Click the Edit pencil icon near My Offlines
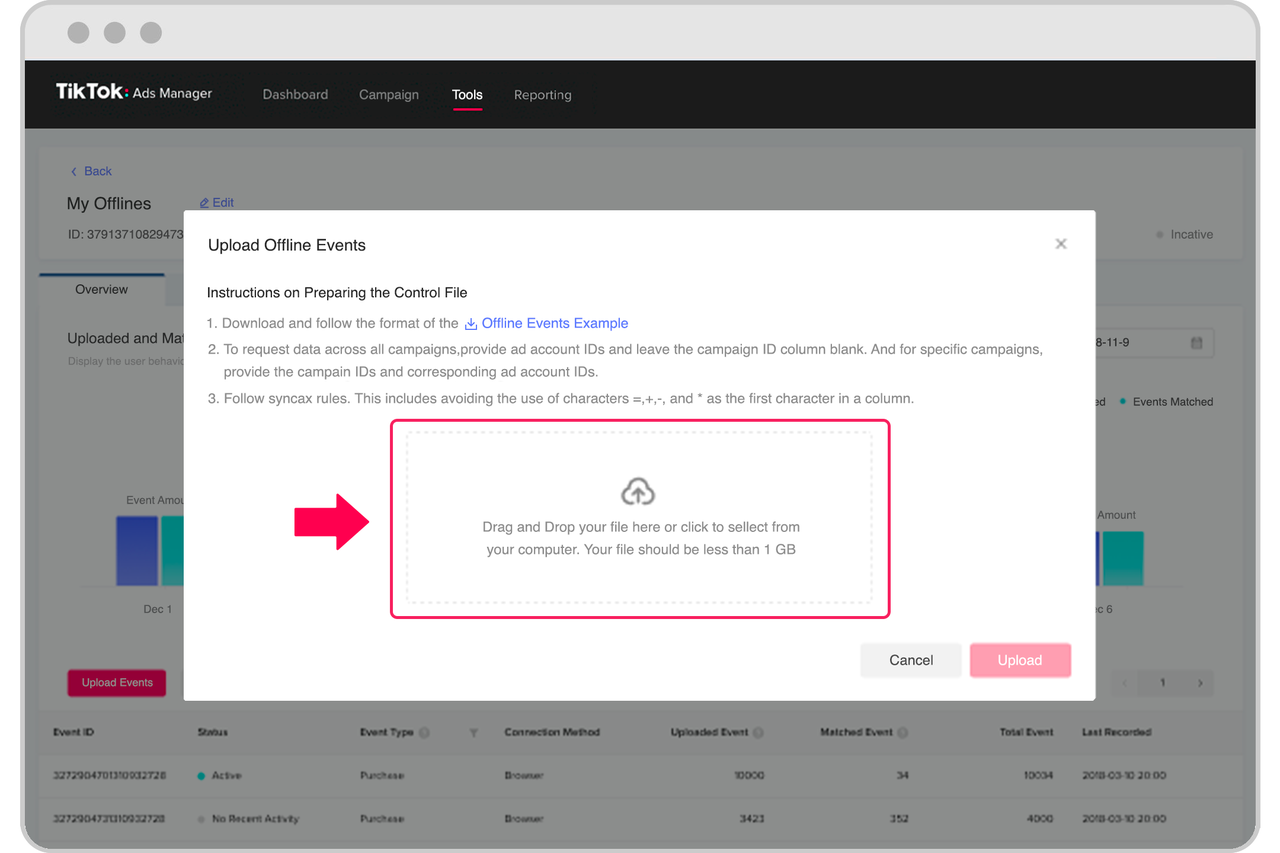The height and width of the screenshot is (853, 1280). [202, 202]
